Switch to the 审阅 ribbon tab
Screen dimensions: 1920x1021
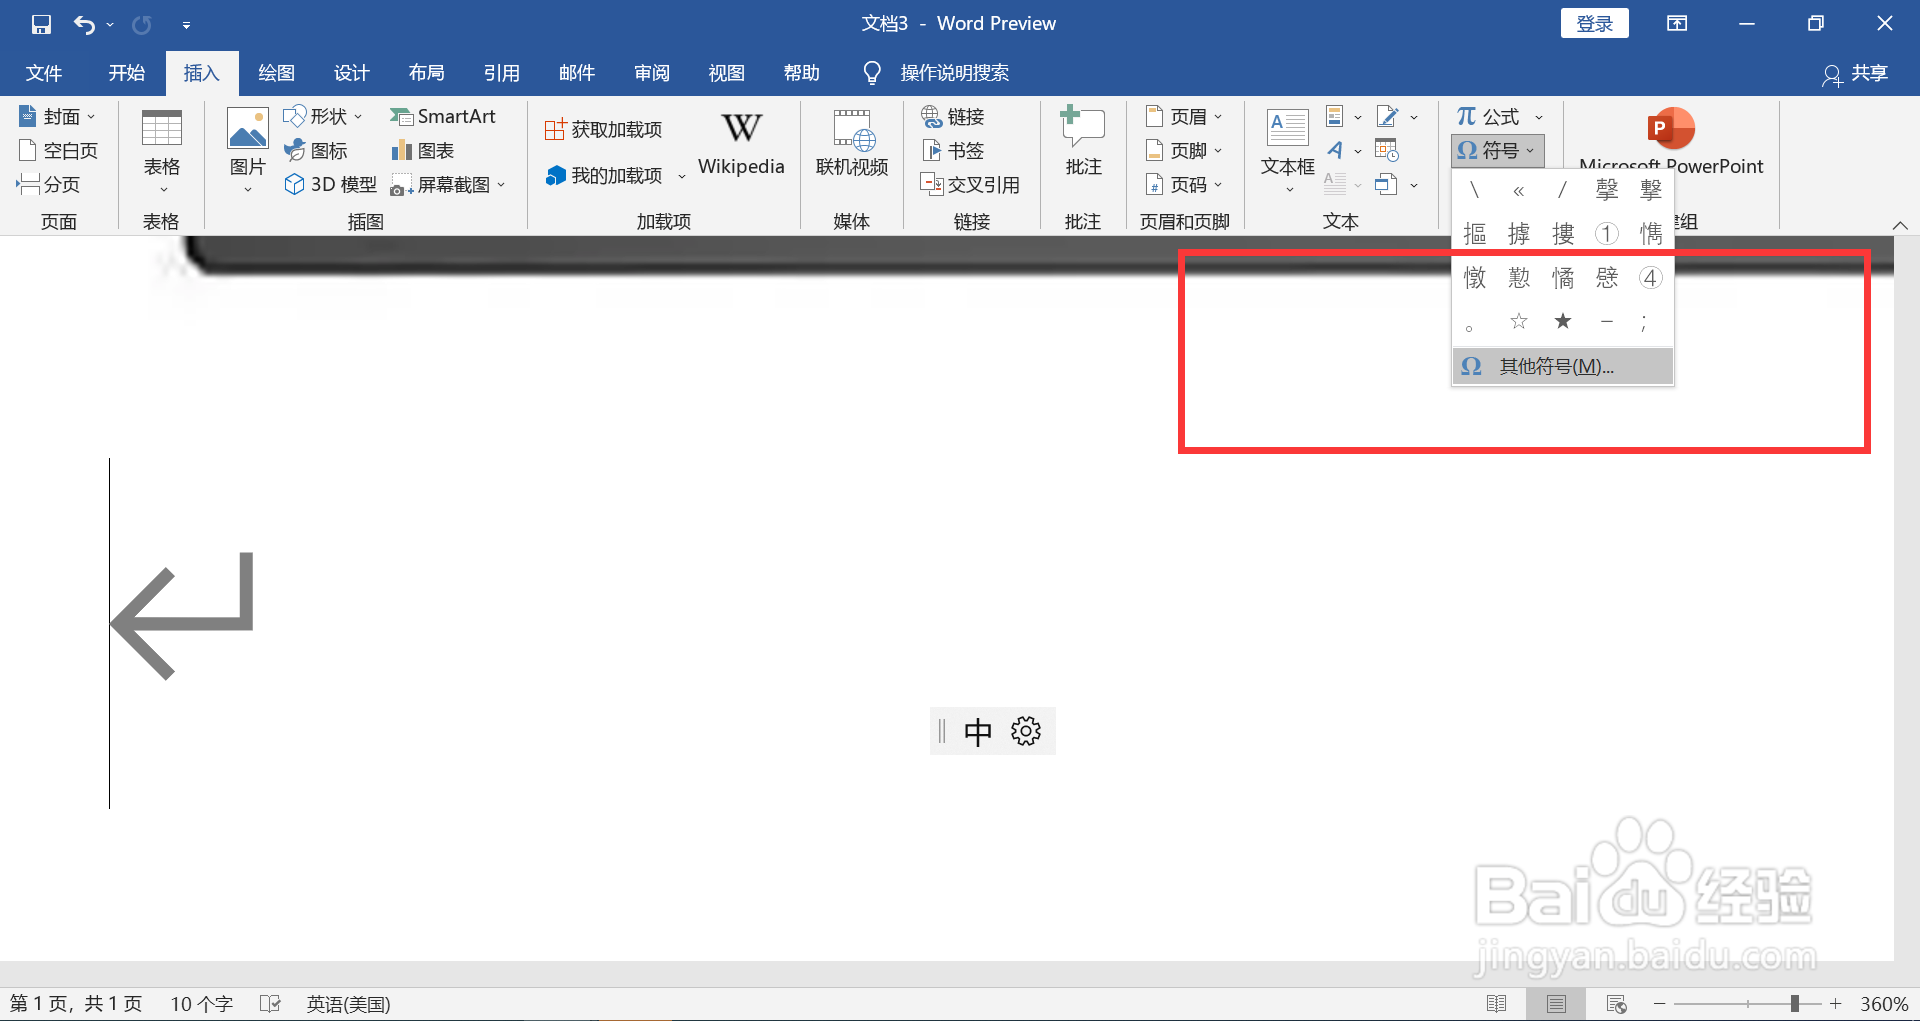(x=651, y=72)
